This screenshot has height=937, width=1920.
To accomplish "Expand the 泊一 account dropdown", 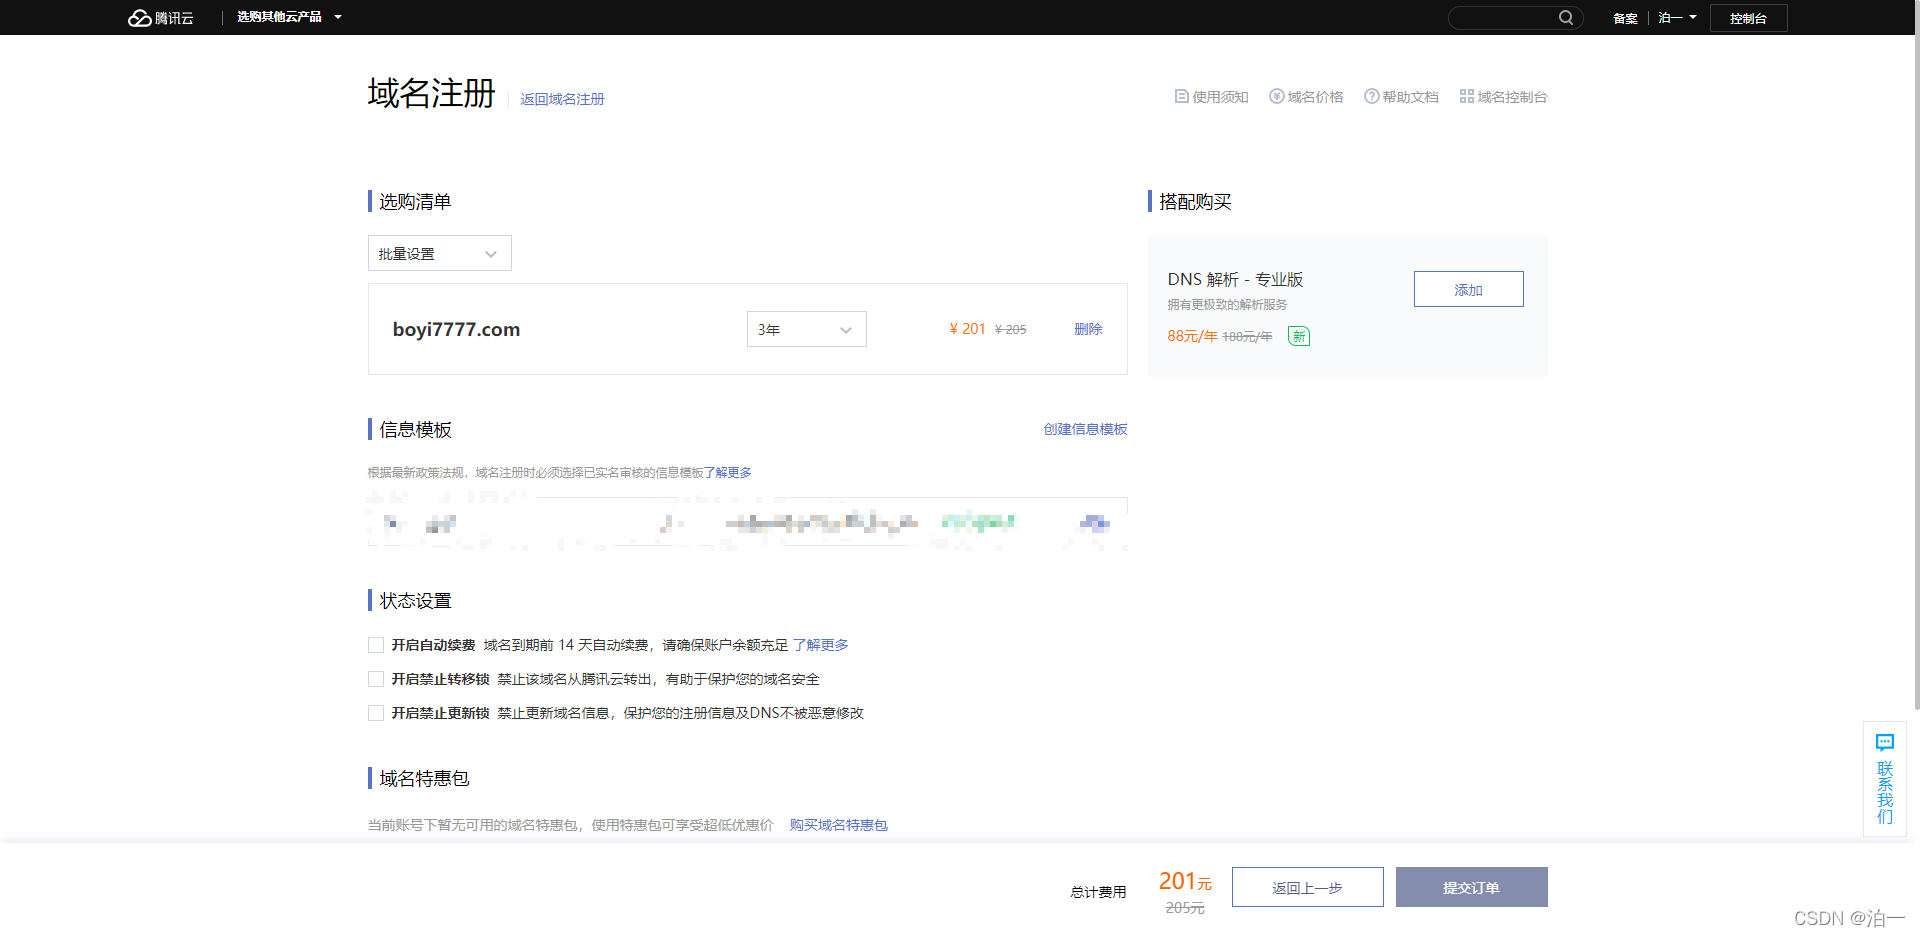I will [1676, 17].
